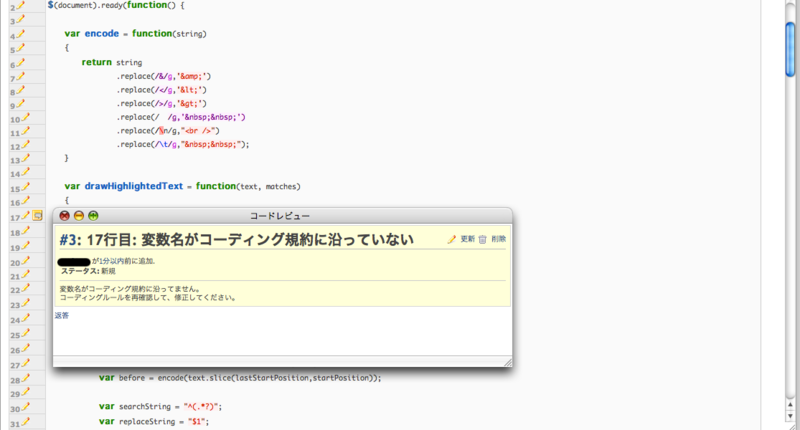The width and height of the screenshot is (800, 430).
Task: Click the pencil icon on line 4
Action: (x=20, y=34)
